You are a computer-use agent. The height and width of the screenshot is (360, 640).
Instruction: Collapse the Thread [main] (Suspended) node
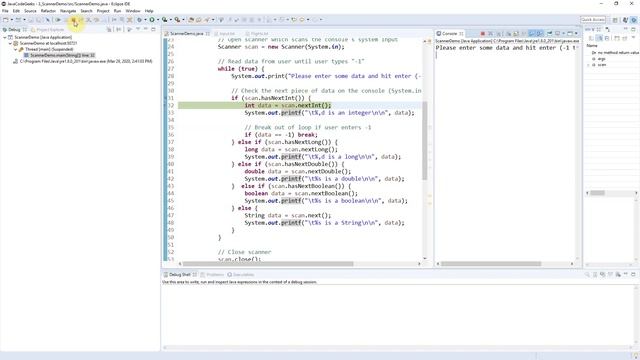click(x=16, y=49)
